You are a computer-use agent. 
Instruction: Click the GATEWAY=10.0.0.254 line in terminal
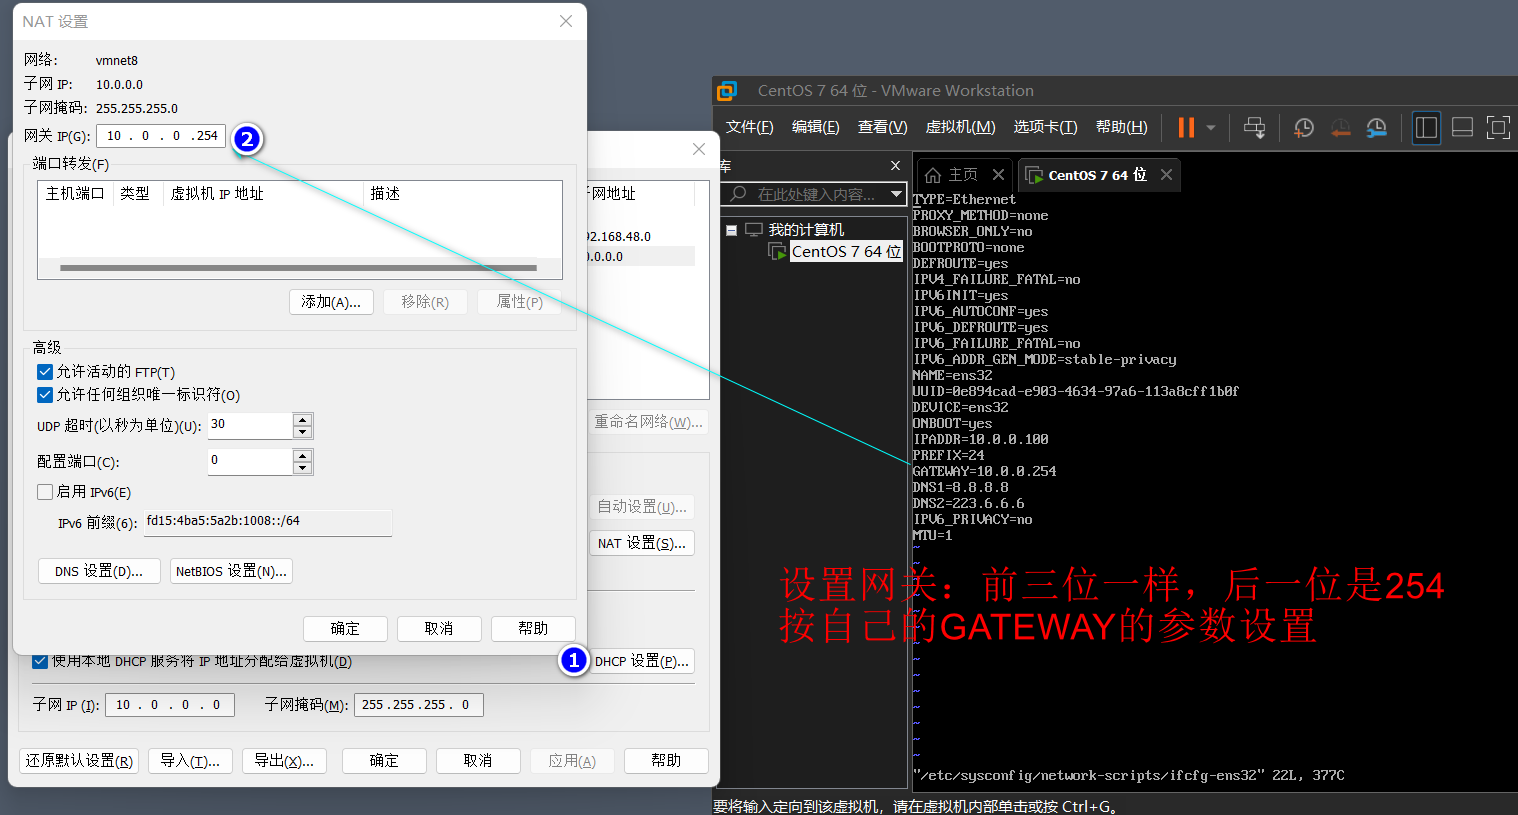click(x=984, y=471)
